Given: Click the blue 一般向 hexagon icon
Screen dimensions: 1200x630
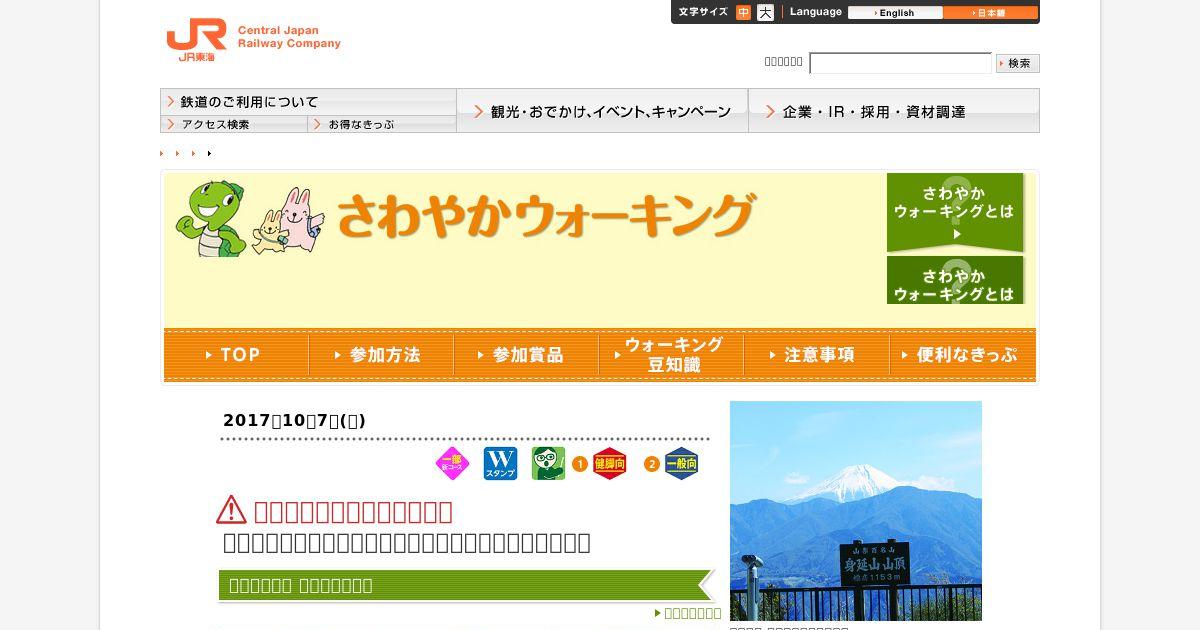Looking at the screenshot, I should pos(682,464).
